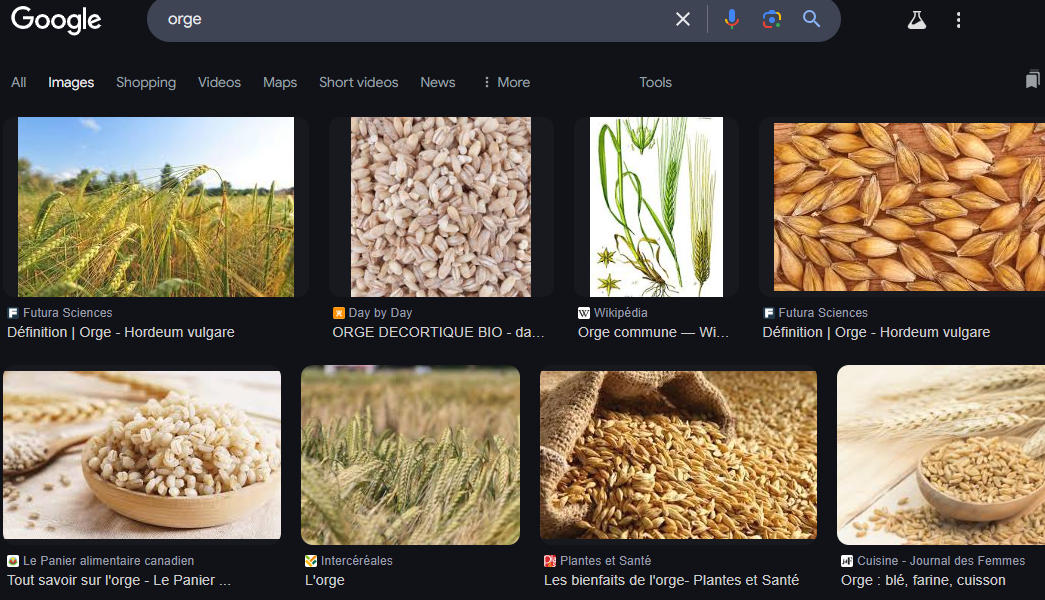
Task: Open the barley field photo thumbnail
Action: 156,207
